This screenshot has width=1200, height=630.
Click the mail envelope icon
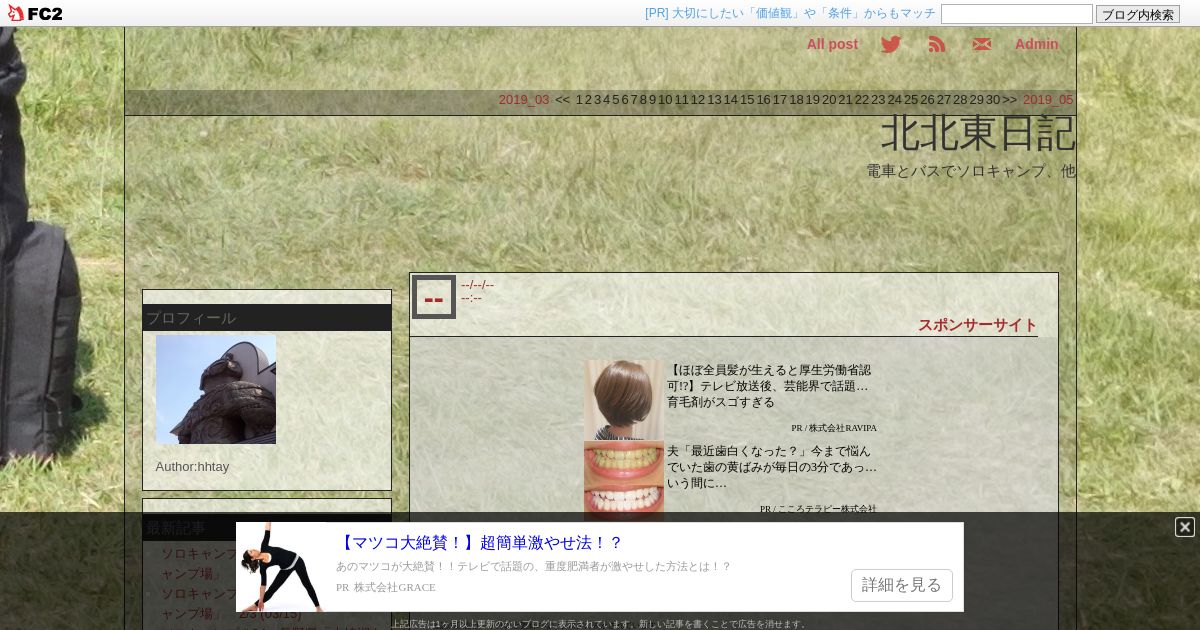coord(982,44)
